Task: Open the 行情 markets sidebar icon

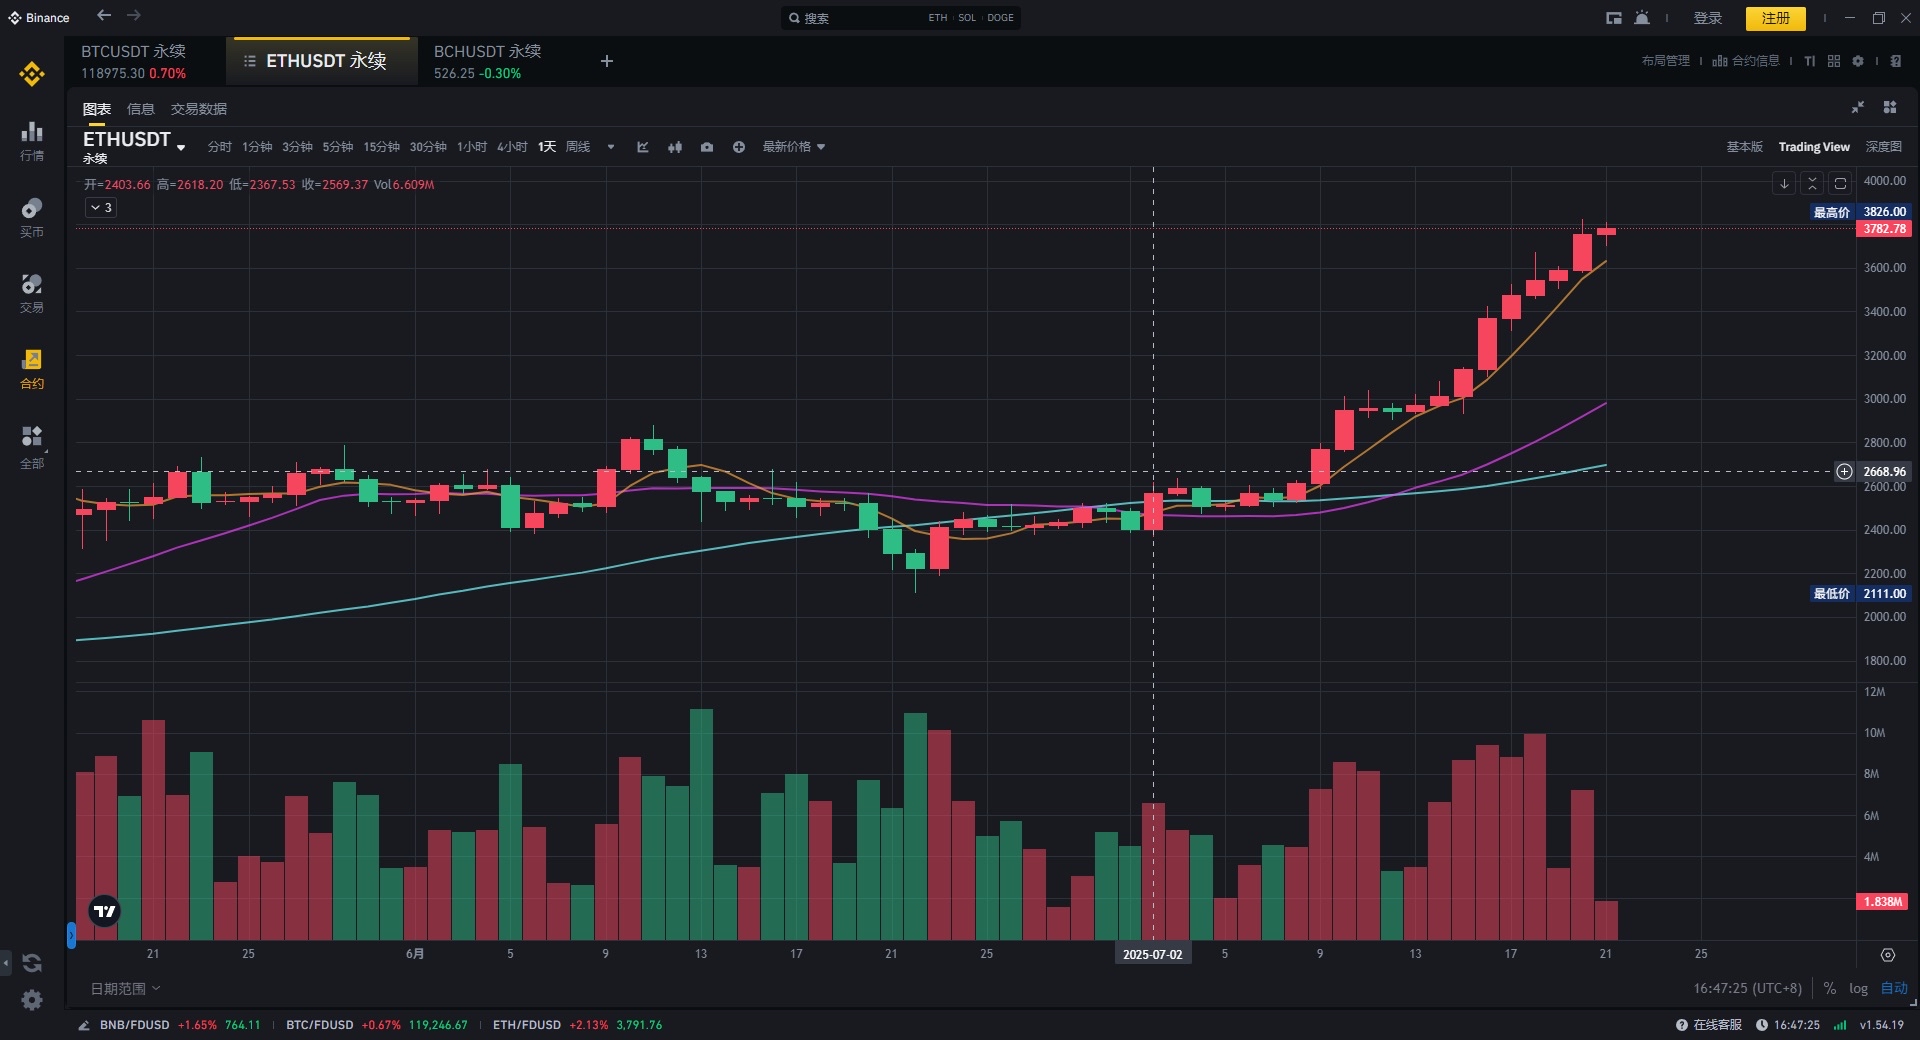Action: click(32, 140)
